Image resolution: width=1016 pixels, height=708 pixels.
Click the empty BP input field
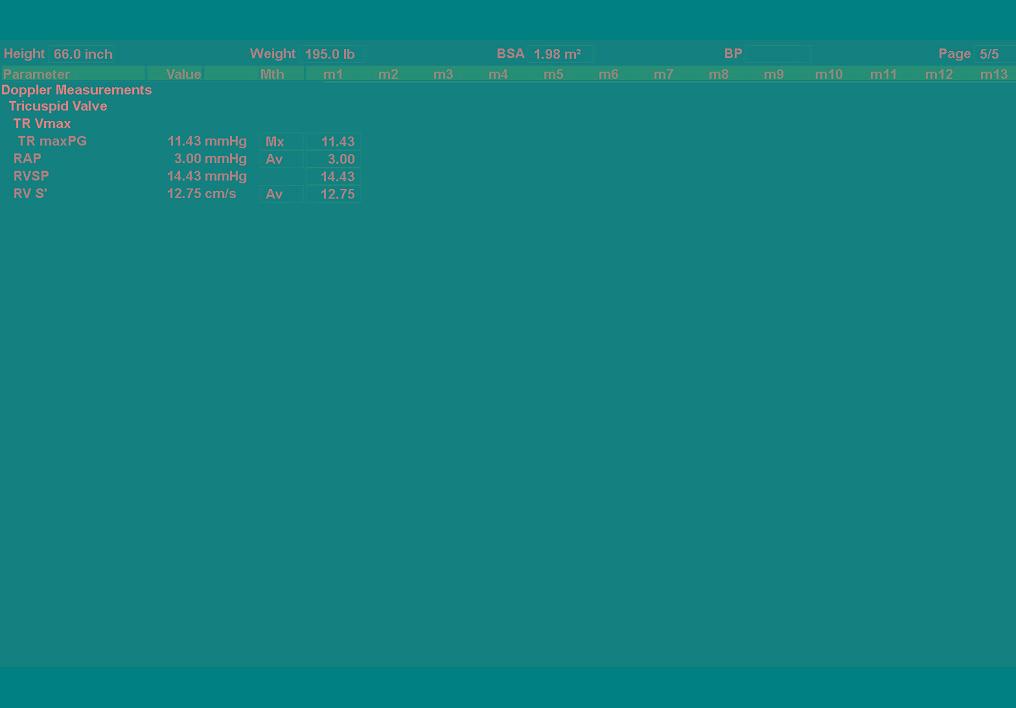click(777, 54)
